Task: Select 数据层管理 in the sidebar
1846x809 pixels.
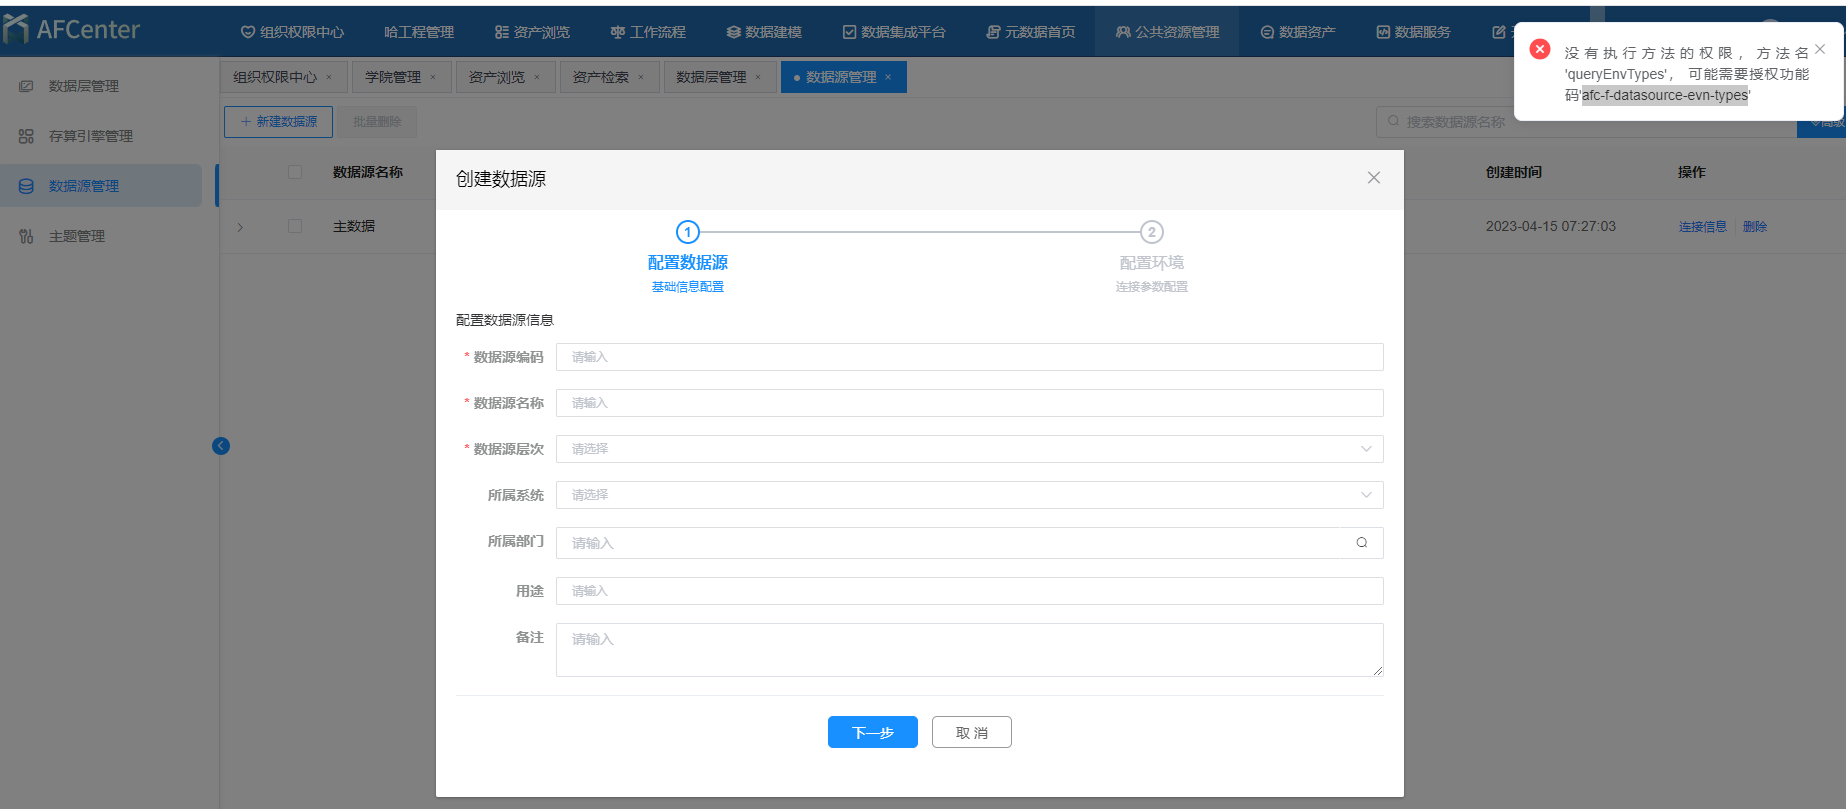Action: 101,86
